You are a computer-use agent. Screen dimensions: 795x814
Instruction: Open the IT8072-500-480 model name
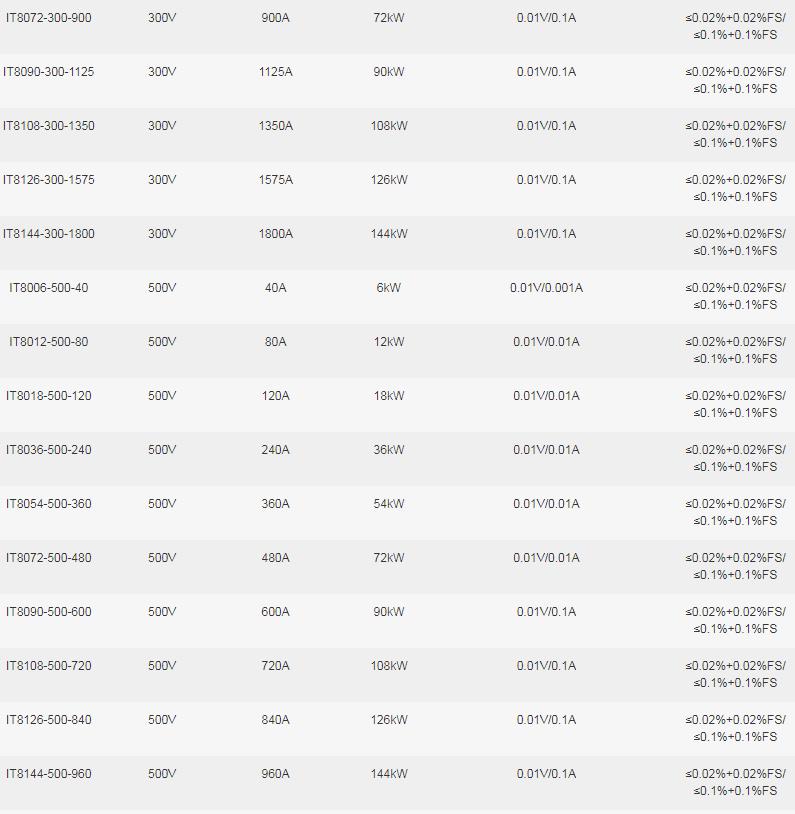48,558
